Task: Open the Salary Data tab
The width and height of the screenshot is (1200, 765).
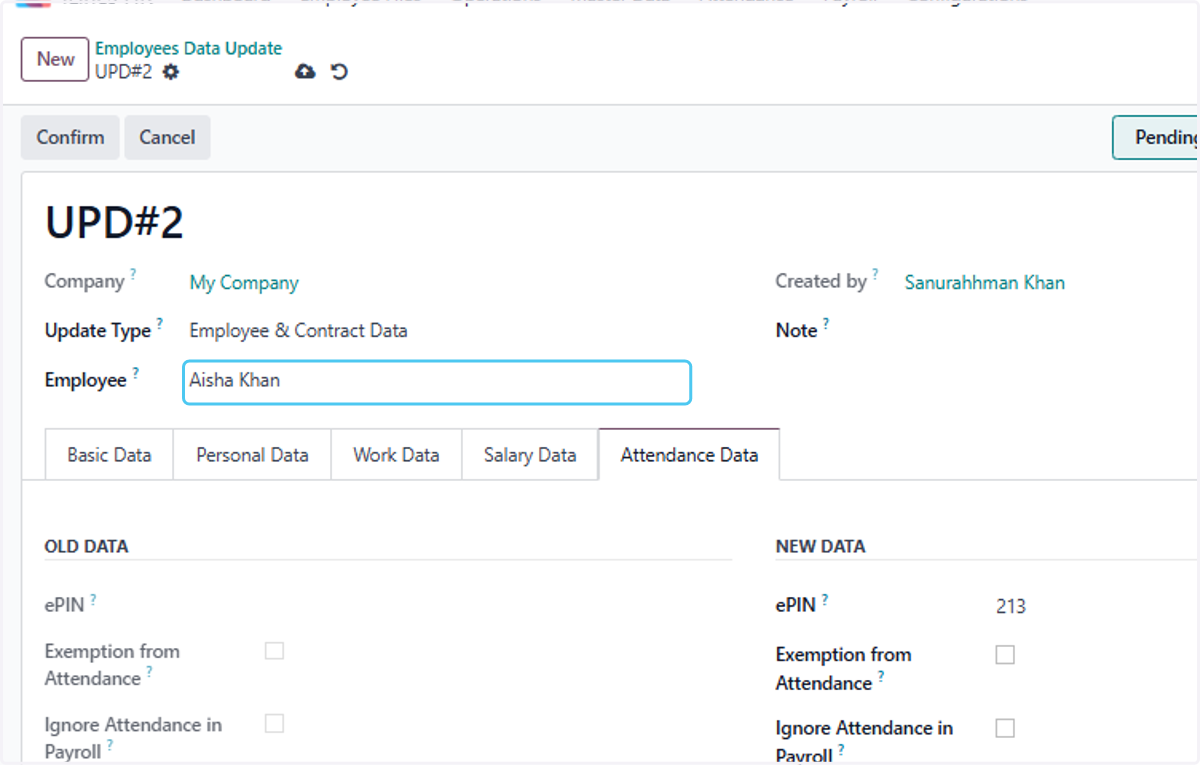Action: point(530,455)
